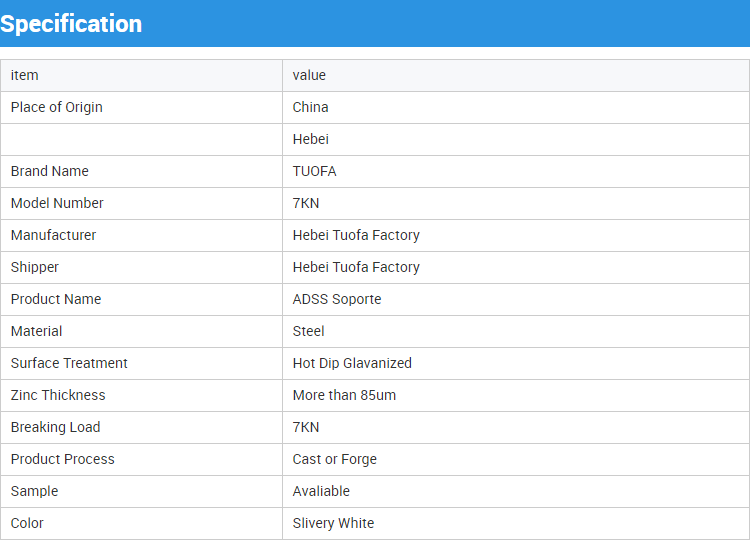Select the Steel material value

pyautogui.click(x=308, y=331)
